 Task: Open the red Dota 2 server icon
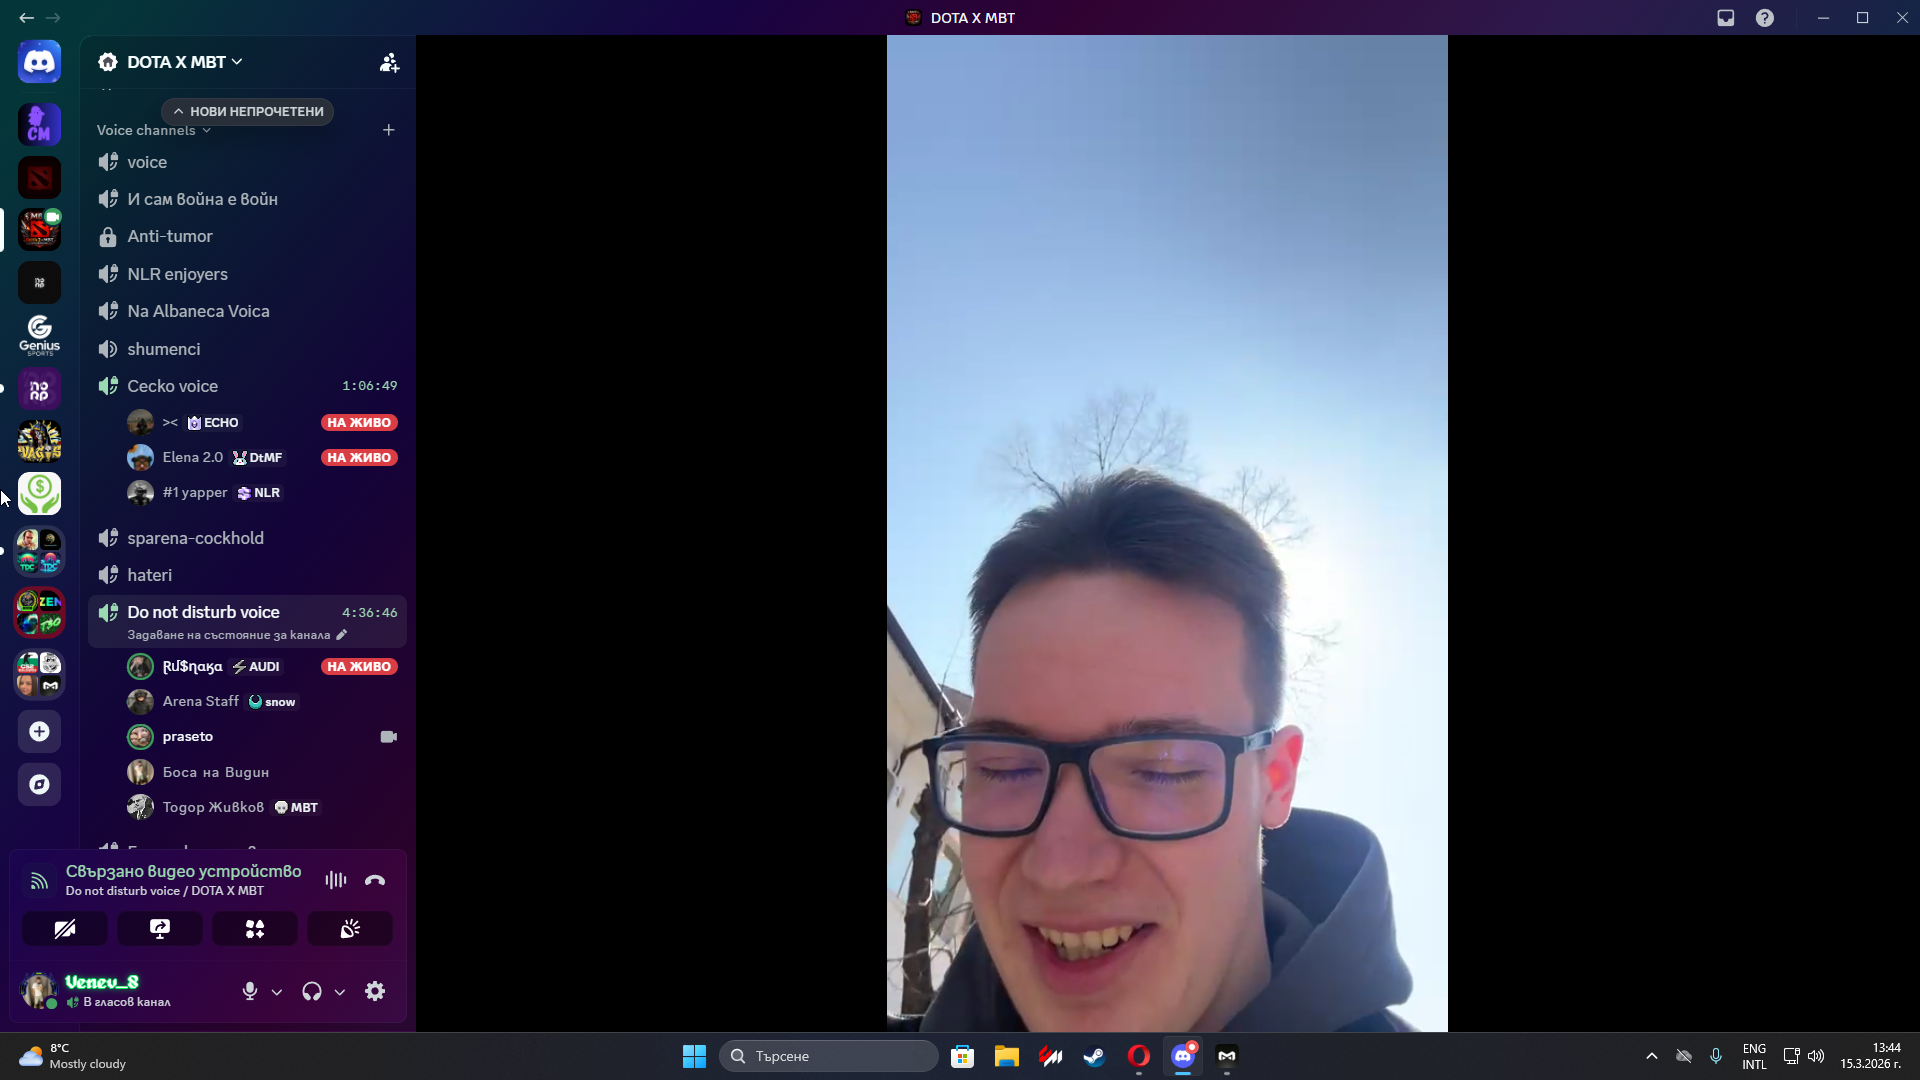click(39, 178)
